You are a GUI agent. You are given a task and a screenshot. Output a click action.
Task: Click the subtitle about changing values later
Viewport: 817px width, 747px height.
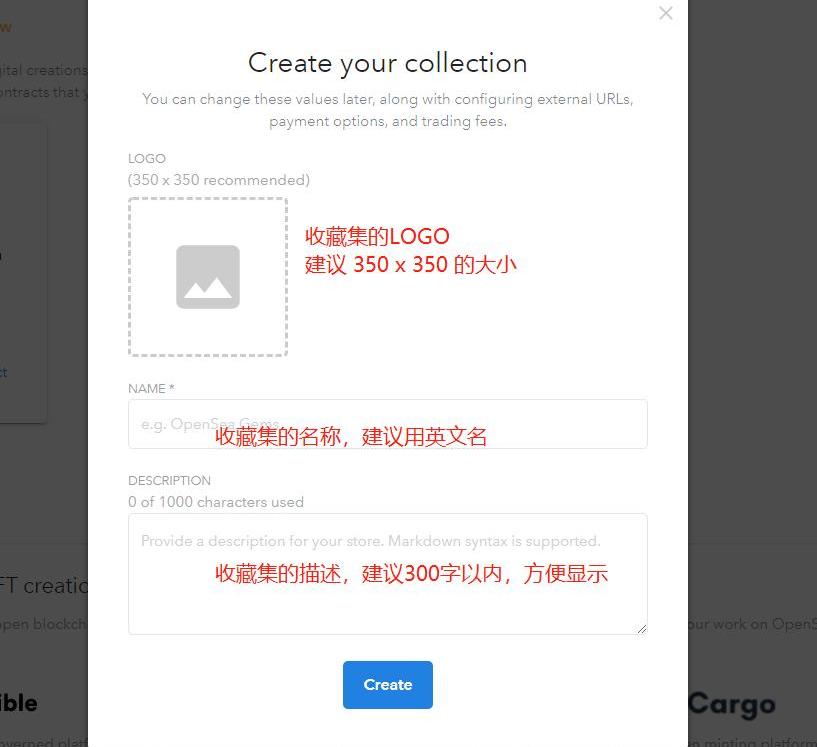pos(387,110)
